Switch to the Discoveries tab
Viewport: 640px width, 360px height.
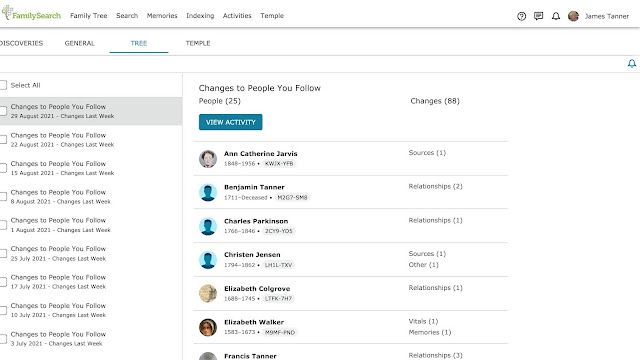pyautogui.click(x=21, y=43)
